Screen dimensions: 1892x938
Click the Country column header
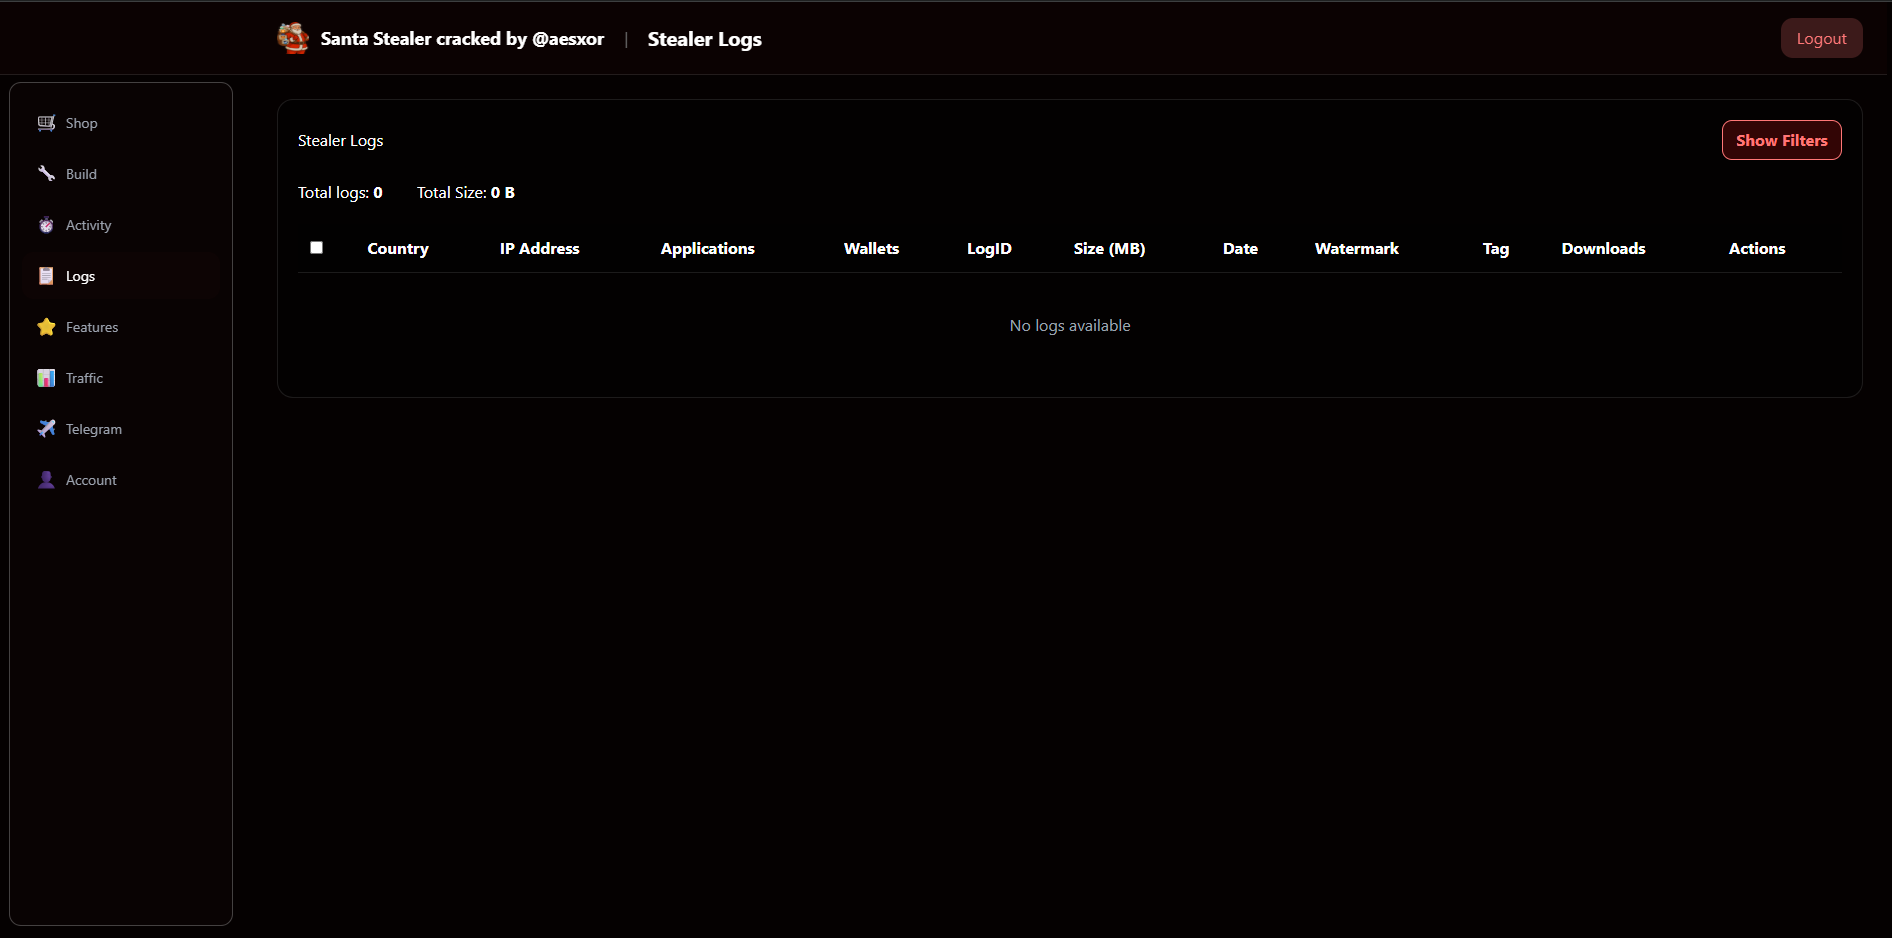tap(398, 248)
